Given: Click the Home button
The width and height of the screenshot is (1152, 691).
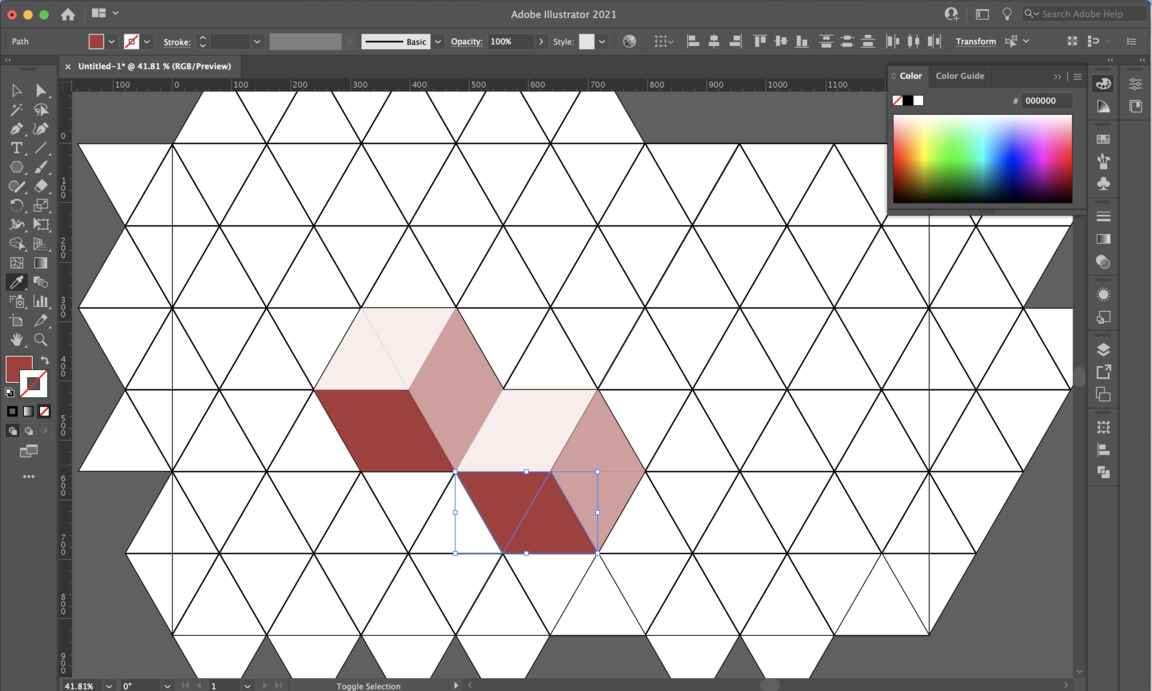Looking at the screenshot, I should click(x=68, y=14).
